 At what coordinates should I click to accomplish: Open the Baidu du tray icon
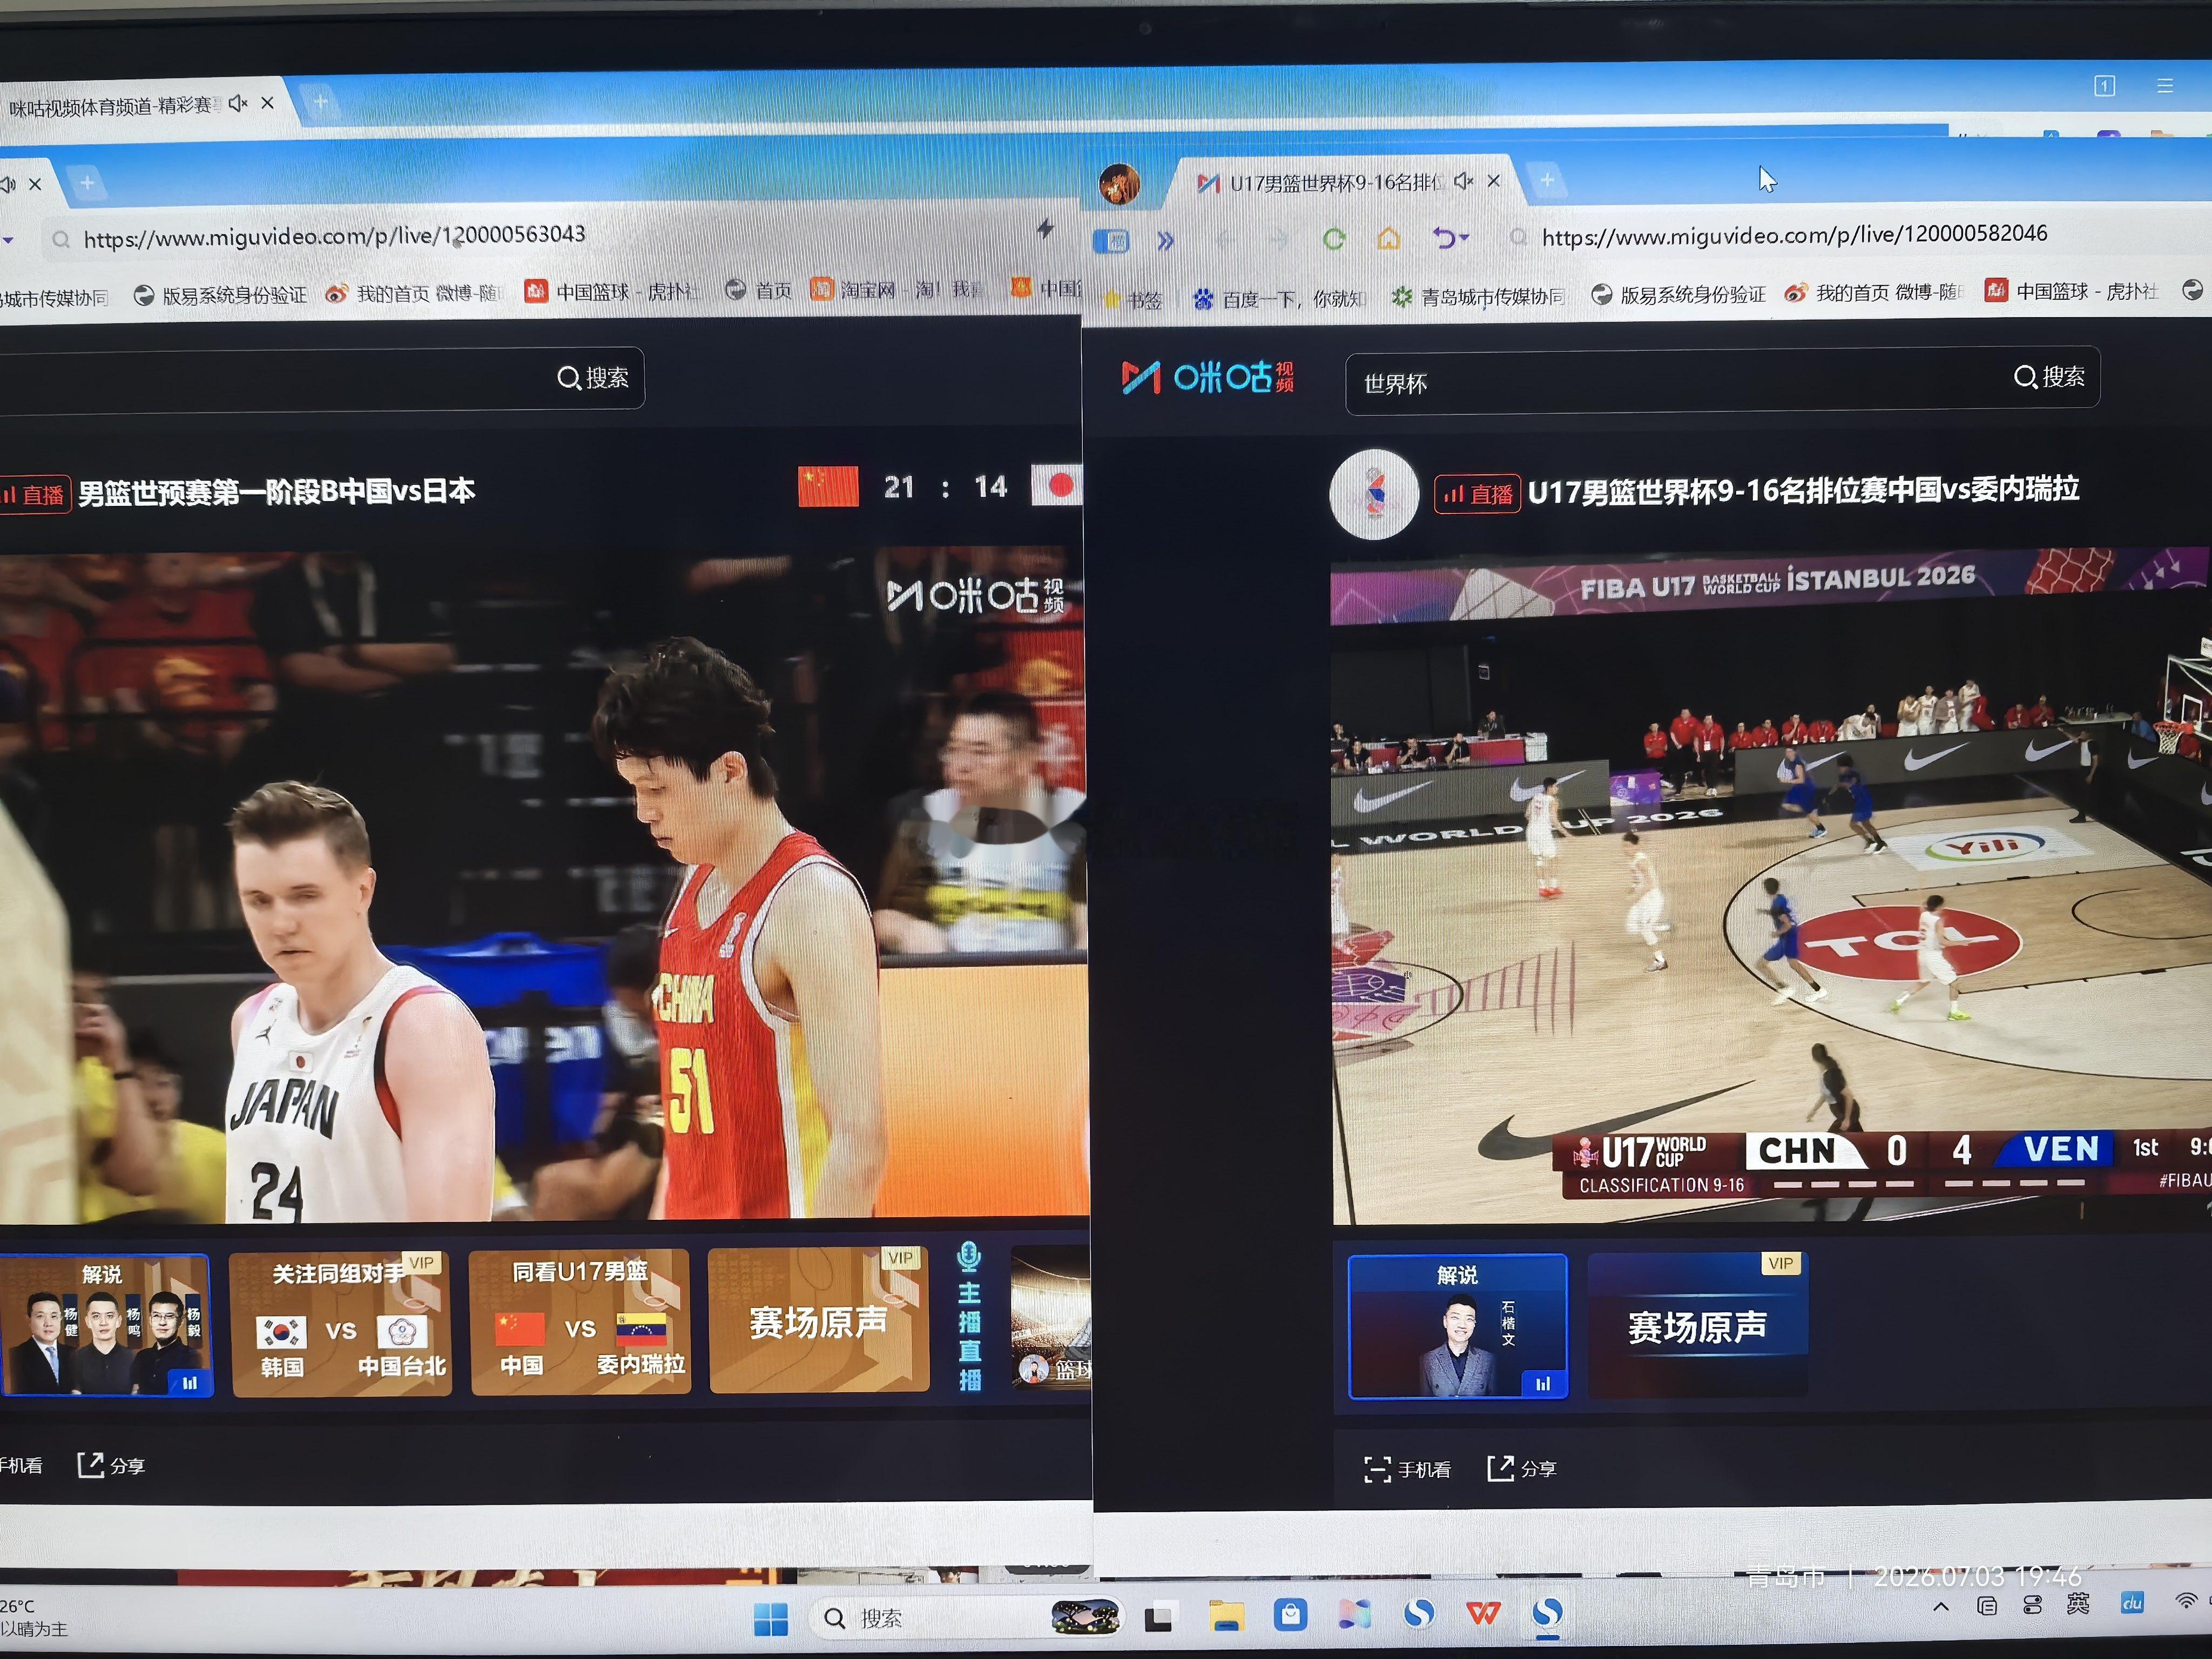(x=2131, y=1603)
